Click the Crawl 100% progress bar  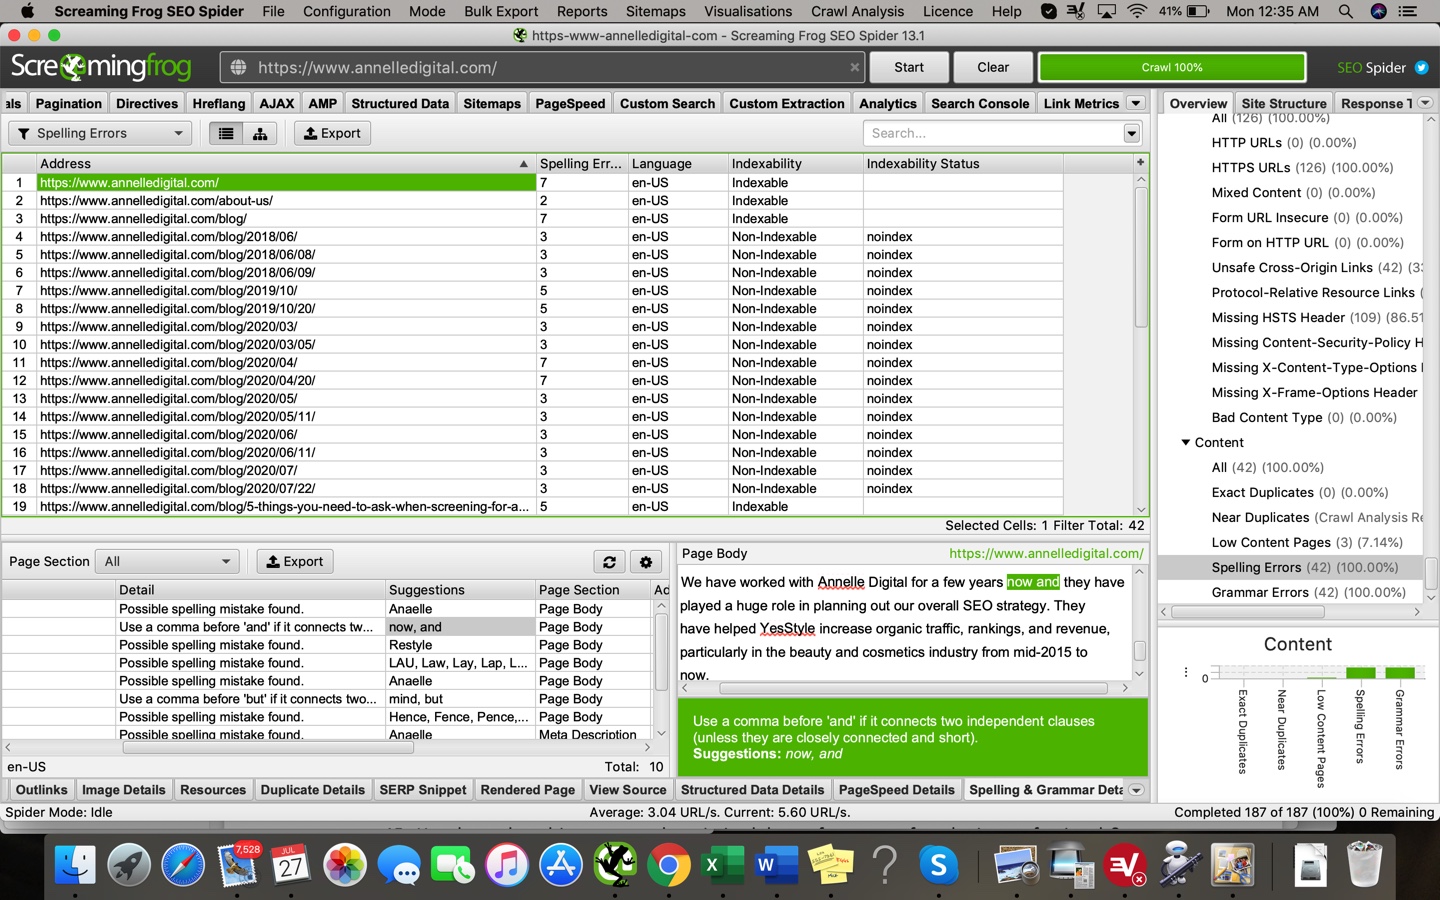pos(1172,67)
